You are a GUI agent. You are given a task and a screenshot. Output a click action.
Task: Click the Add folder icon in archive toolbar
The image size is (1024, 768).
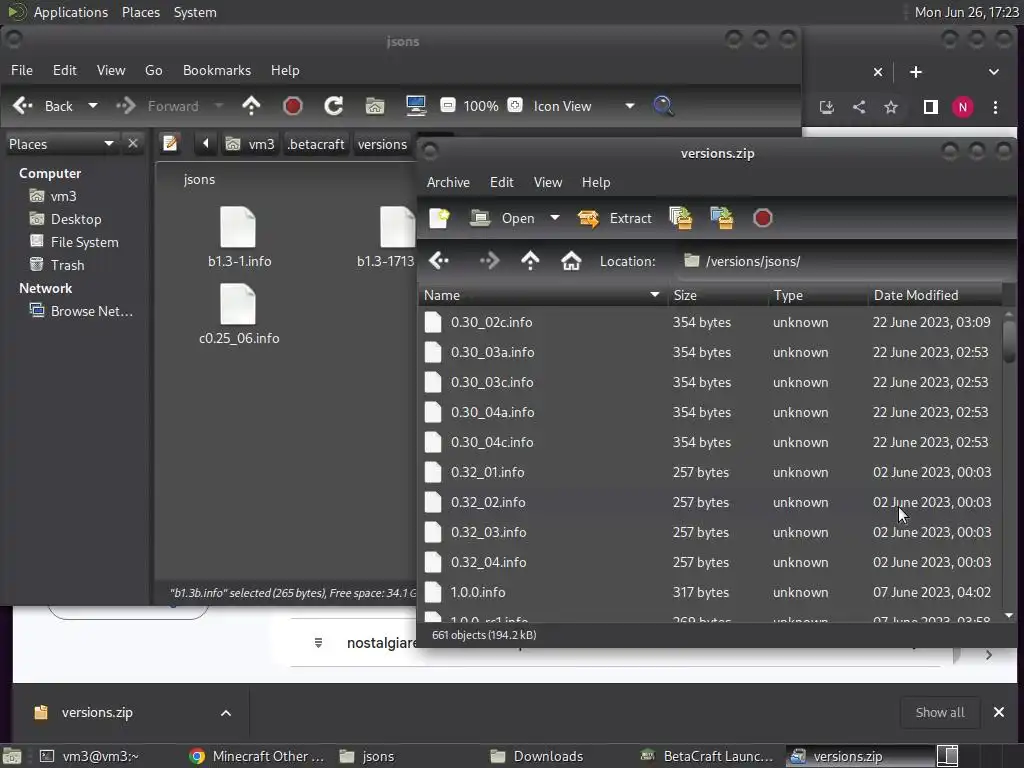point(722,218)
